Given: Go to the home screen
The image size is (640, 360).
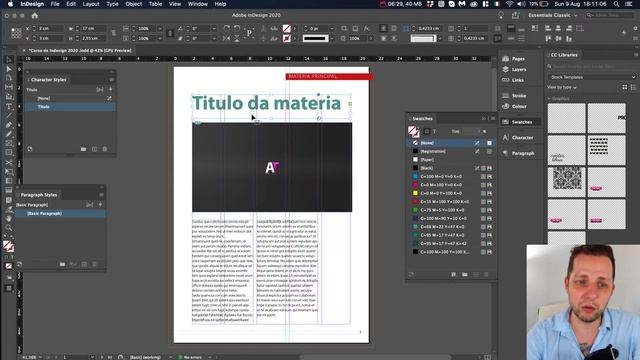Looking at the screenshot, I should [x=35, y=16].
